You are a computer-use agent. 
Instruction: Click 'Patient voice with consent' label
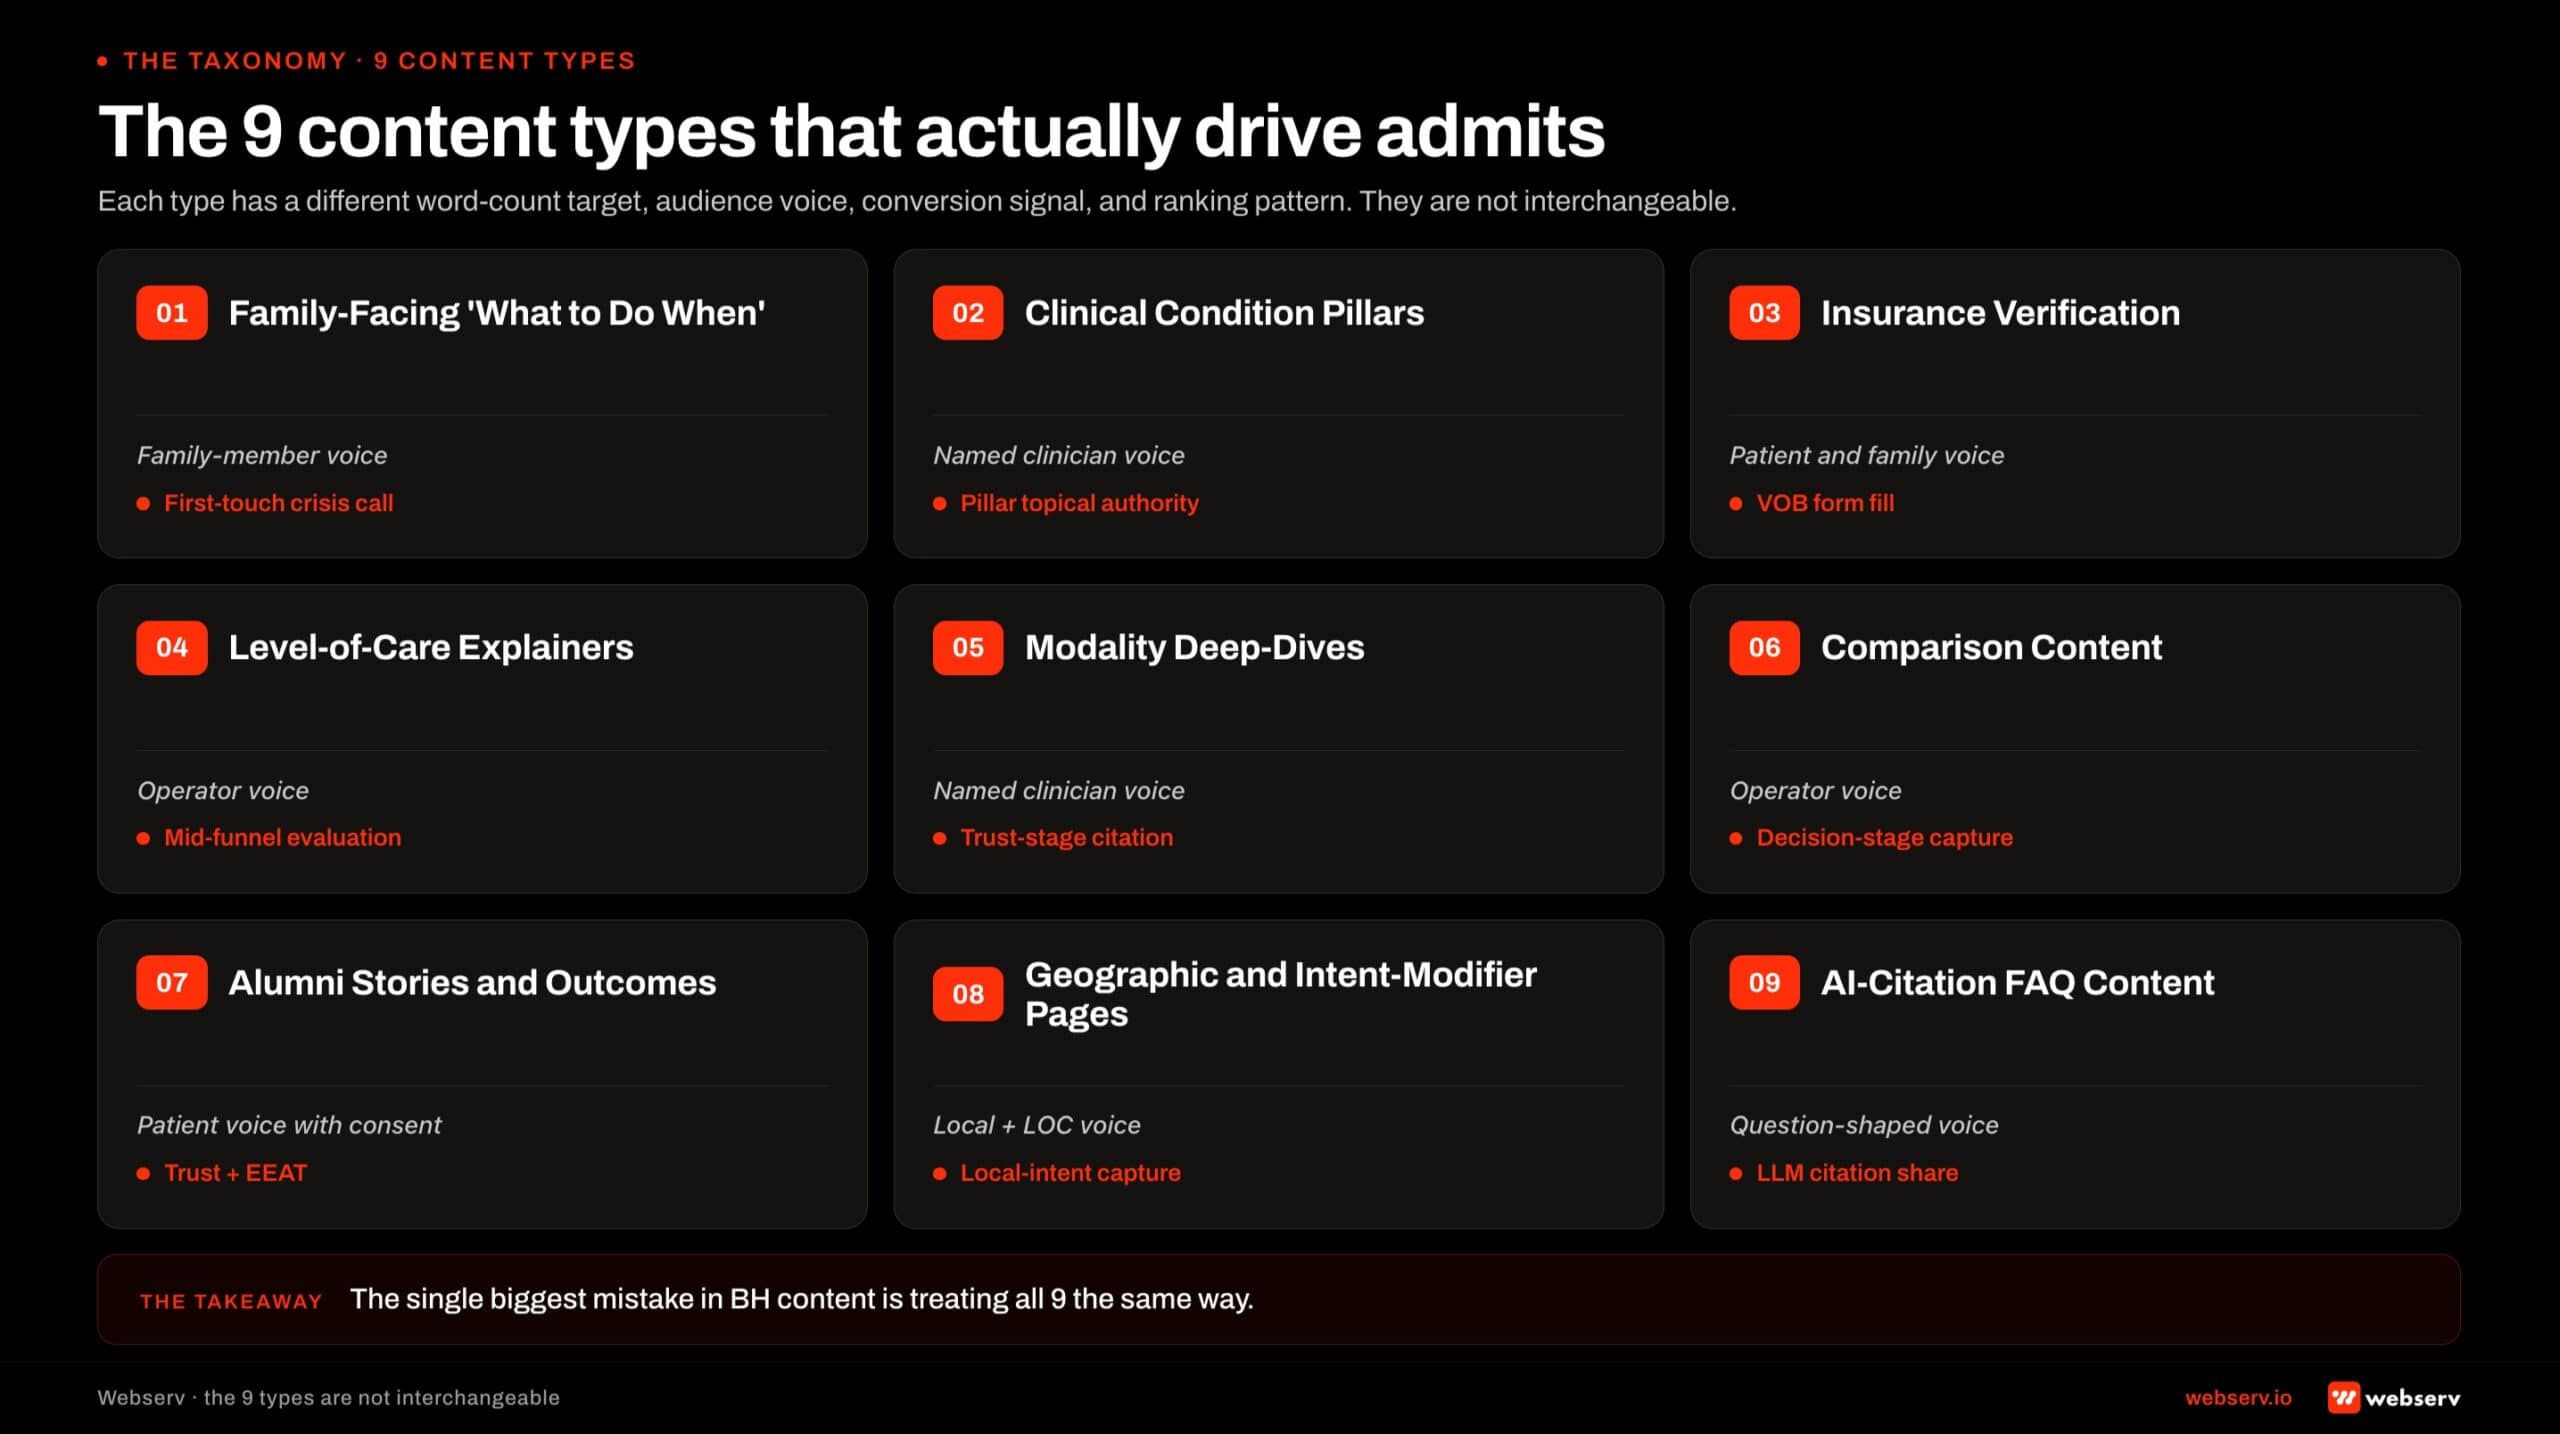point(289,1125)
